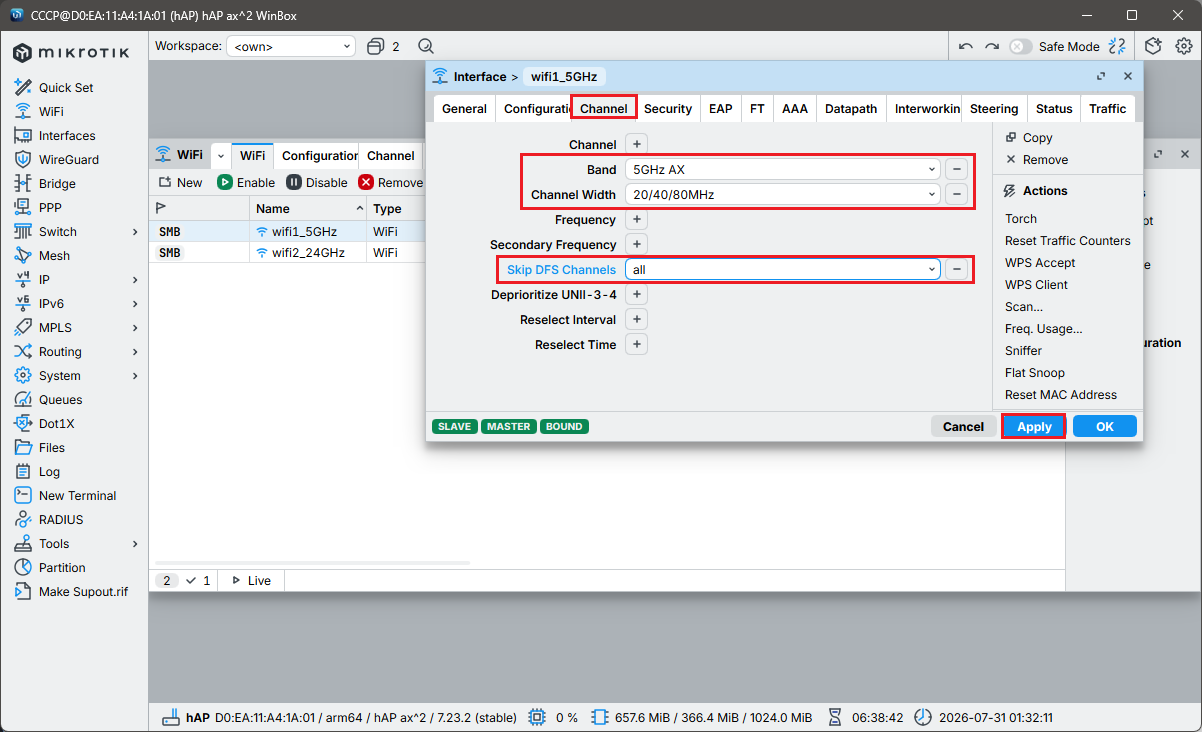Viewport: 1202px width, 732px height.
Task: Expand the Channel field with plus
Action: [x=637, y=144]
